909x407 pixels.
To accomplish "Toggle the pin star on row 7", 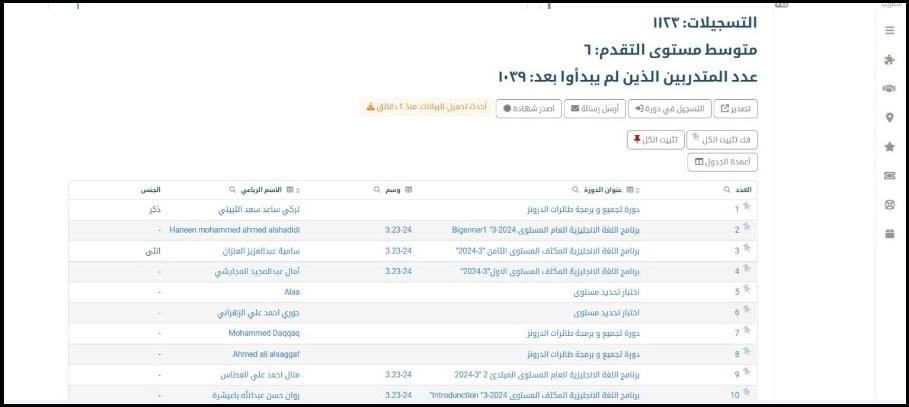I will (746, 330).
